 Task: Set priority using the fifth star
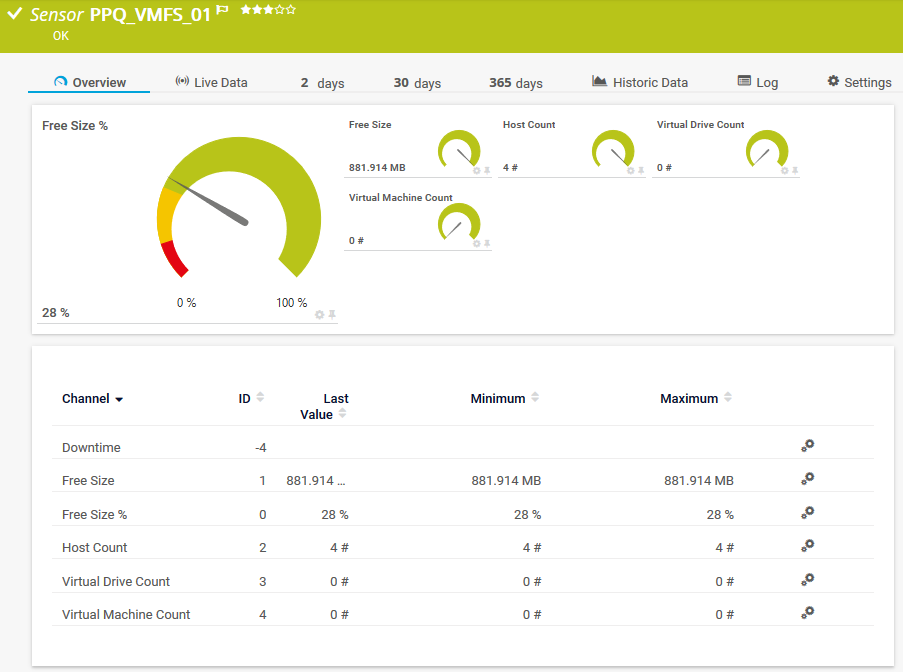click(291, 9)
